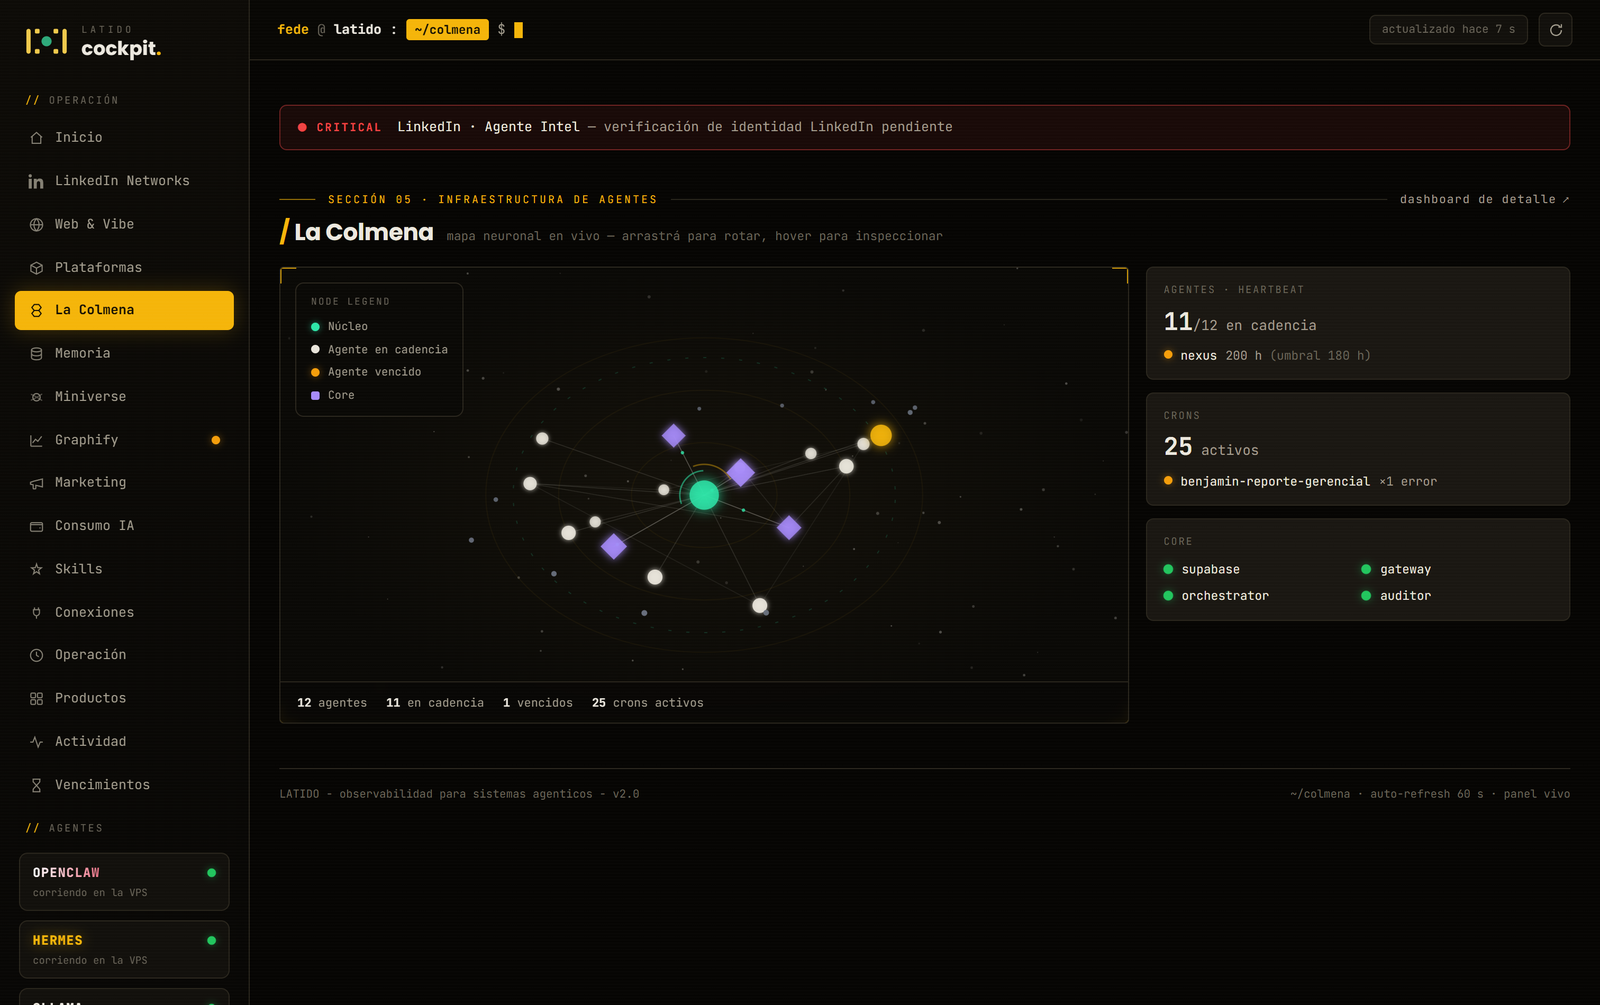The height and width of the screenshot is (1005, 1600).
Task: Navigate to Memoria page
Action: pos(124,354)
